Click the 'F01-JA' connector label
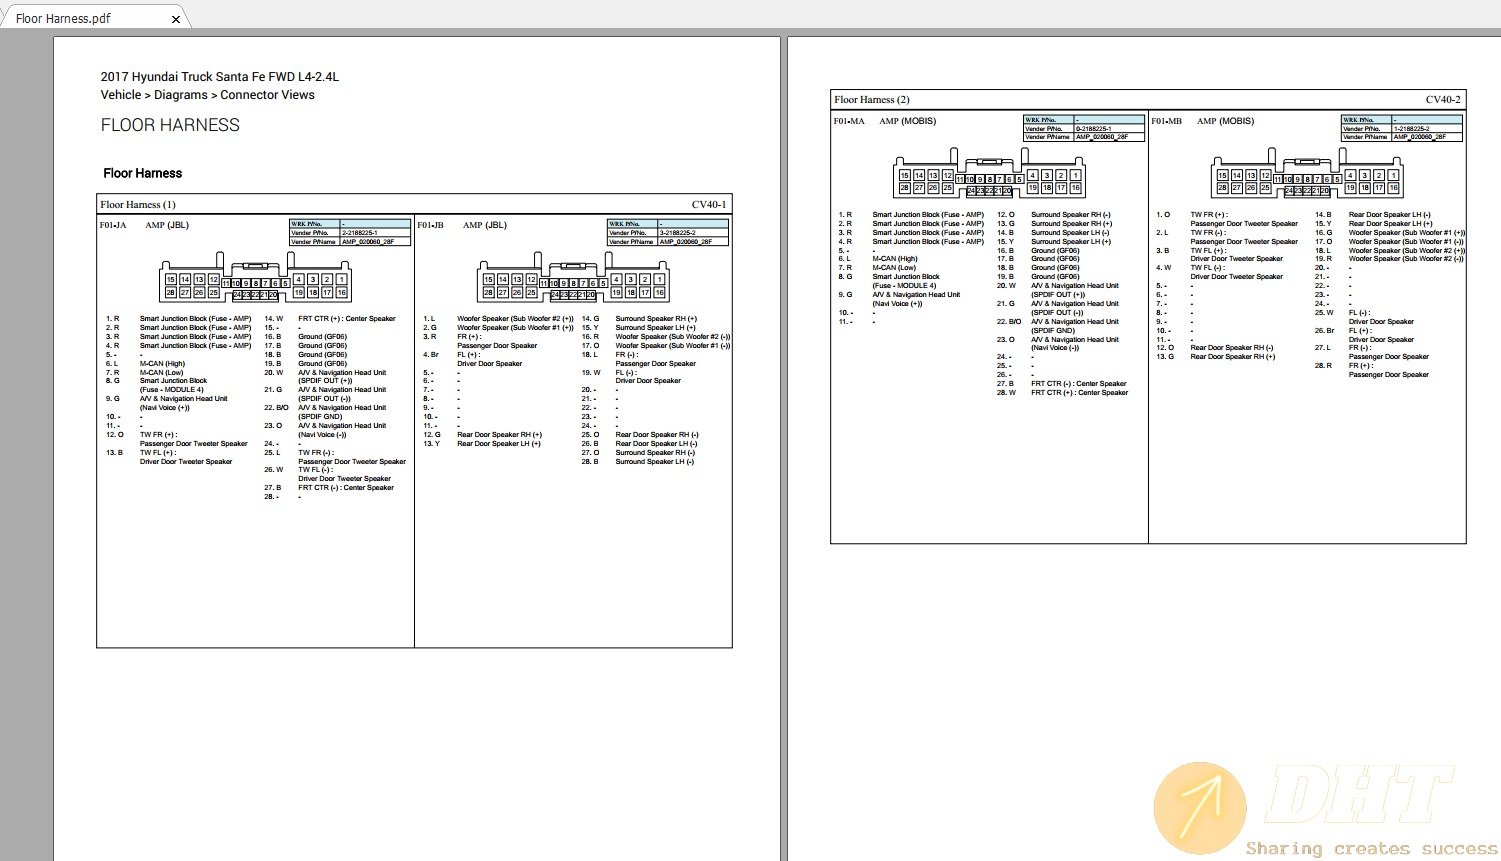This screenshot has width=1501, height=861. coord(113,225)
